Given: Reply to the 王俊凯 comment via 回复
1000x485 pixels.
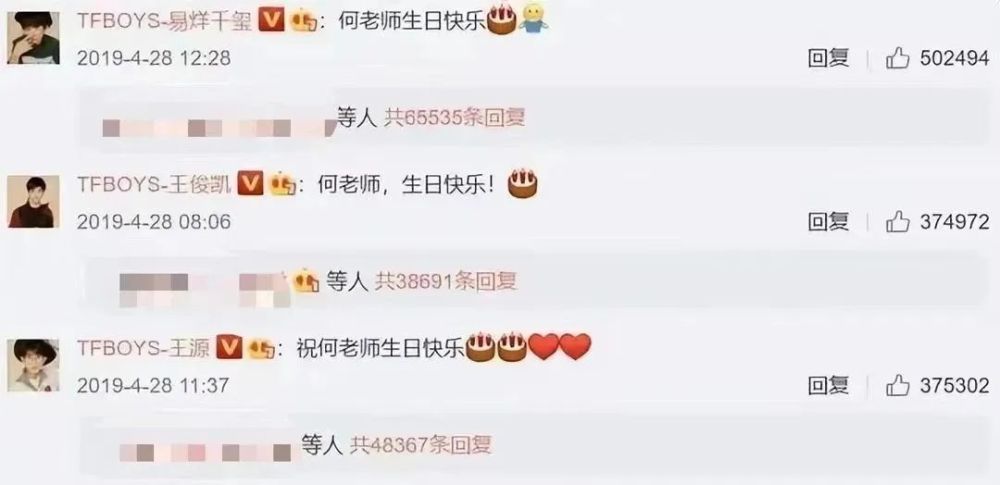Looking at the screenshot, I should click(828, 222).
